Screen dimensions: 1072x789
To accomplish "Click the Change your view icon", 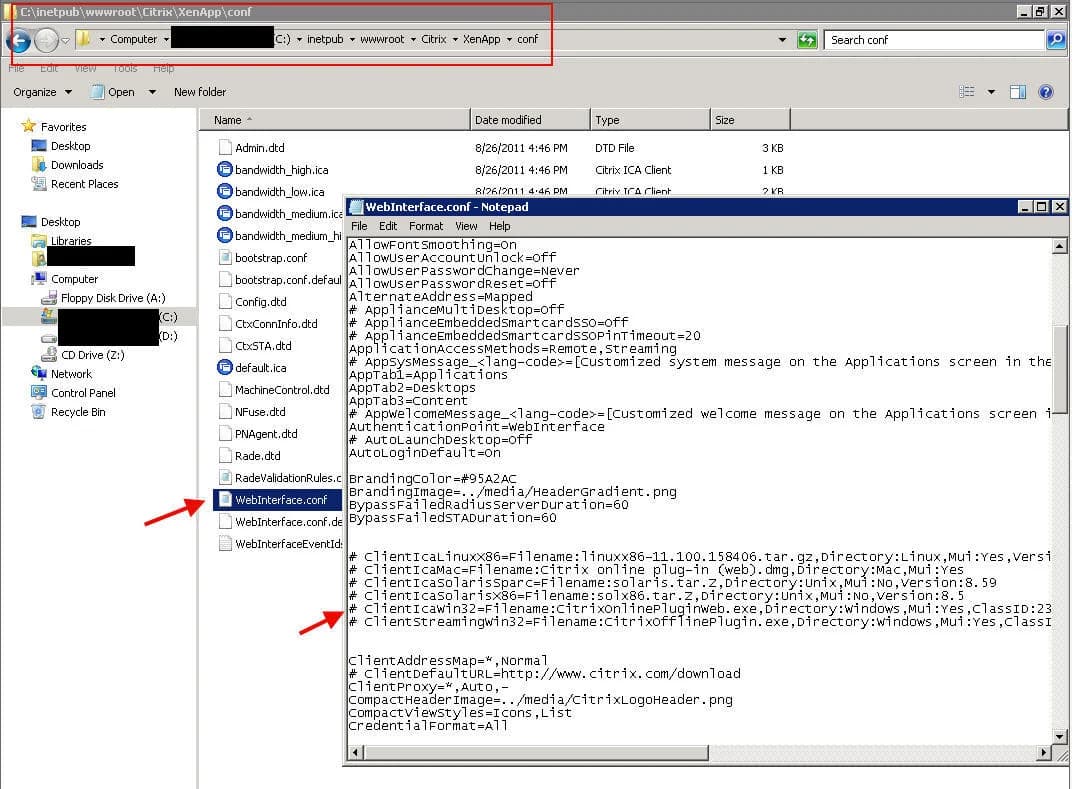I will [x=967, y=92].
